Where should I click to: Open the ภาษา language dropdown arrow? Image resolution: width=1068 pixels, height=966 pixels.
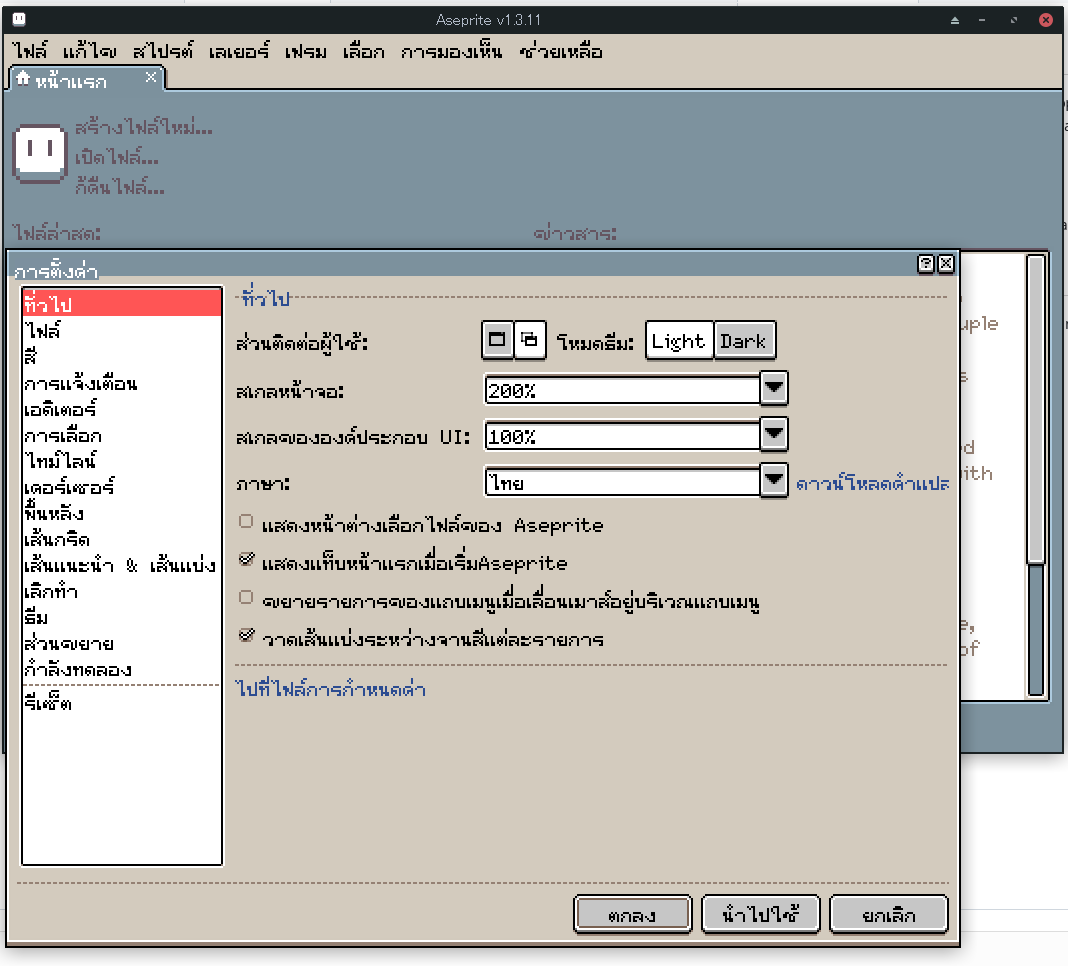[774, 481]
